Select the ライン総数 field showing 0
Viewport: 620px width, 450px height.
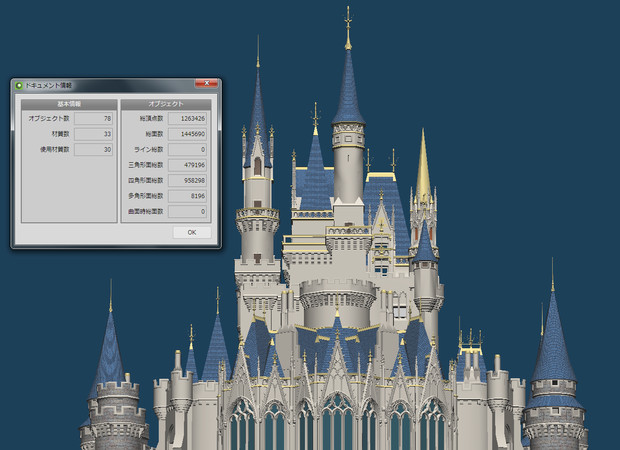pos(187,149)
